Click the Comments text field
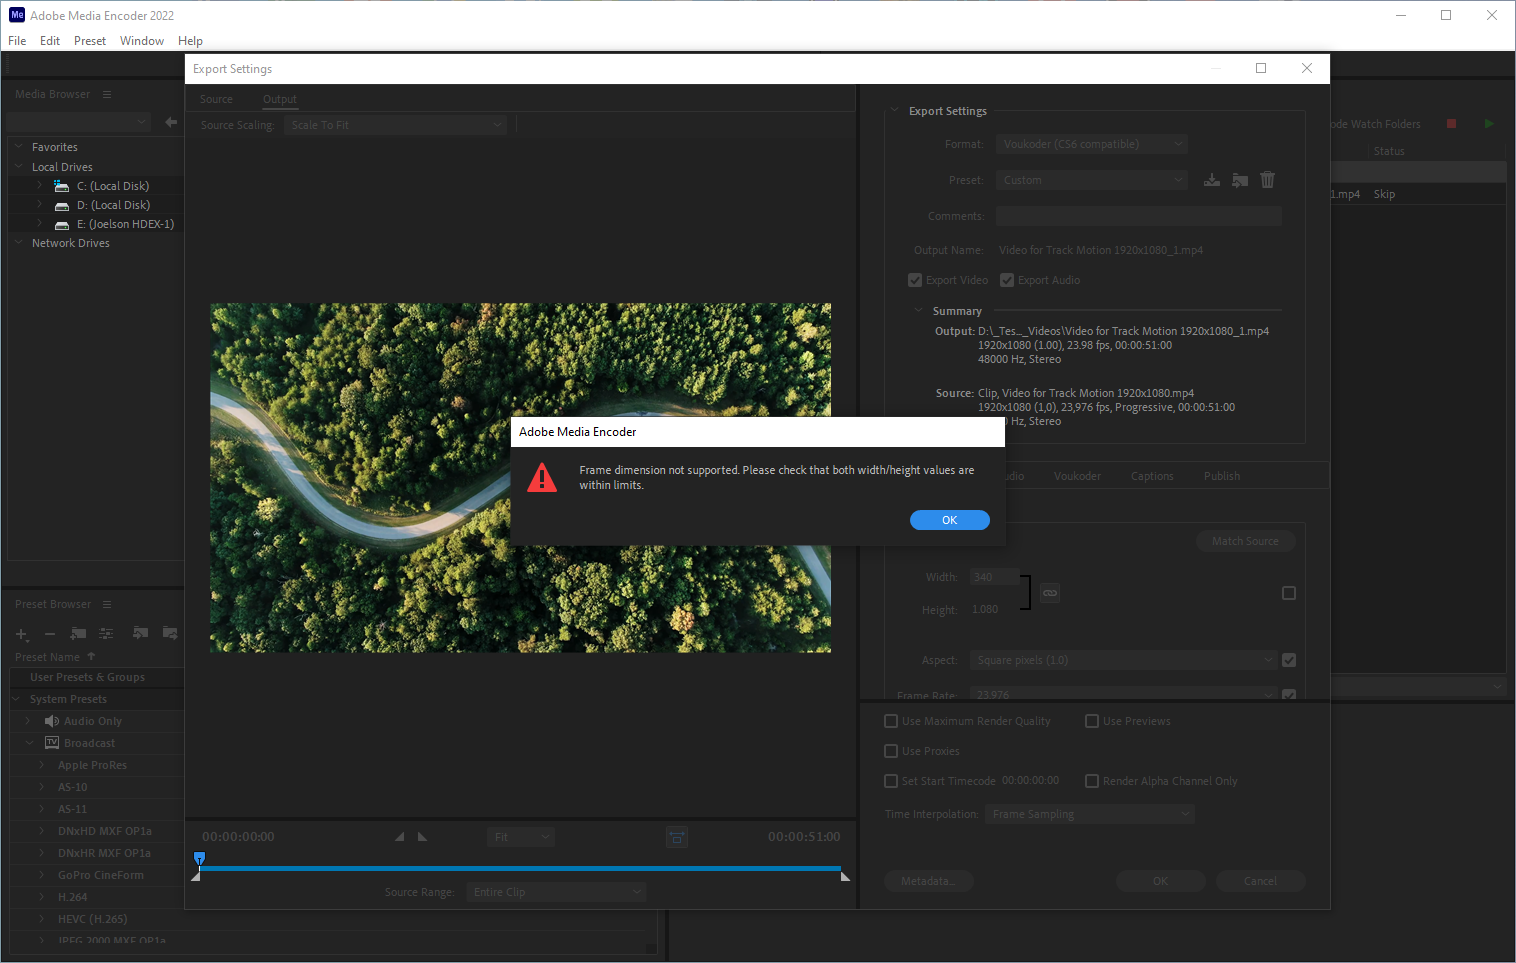Screen dimensions: 1516x963 [x=1138, y=216]
